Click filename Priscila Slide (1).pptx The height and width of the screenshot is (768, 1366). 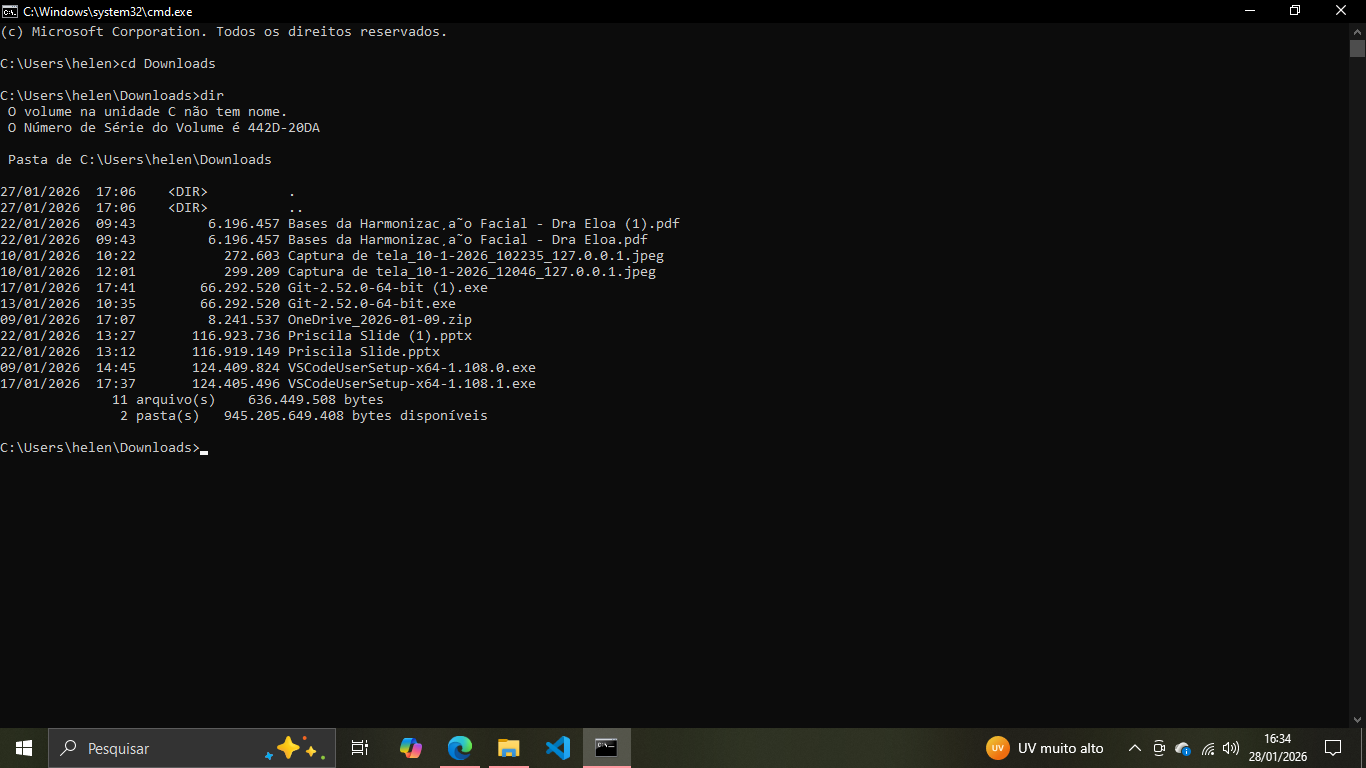380,335
